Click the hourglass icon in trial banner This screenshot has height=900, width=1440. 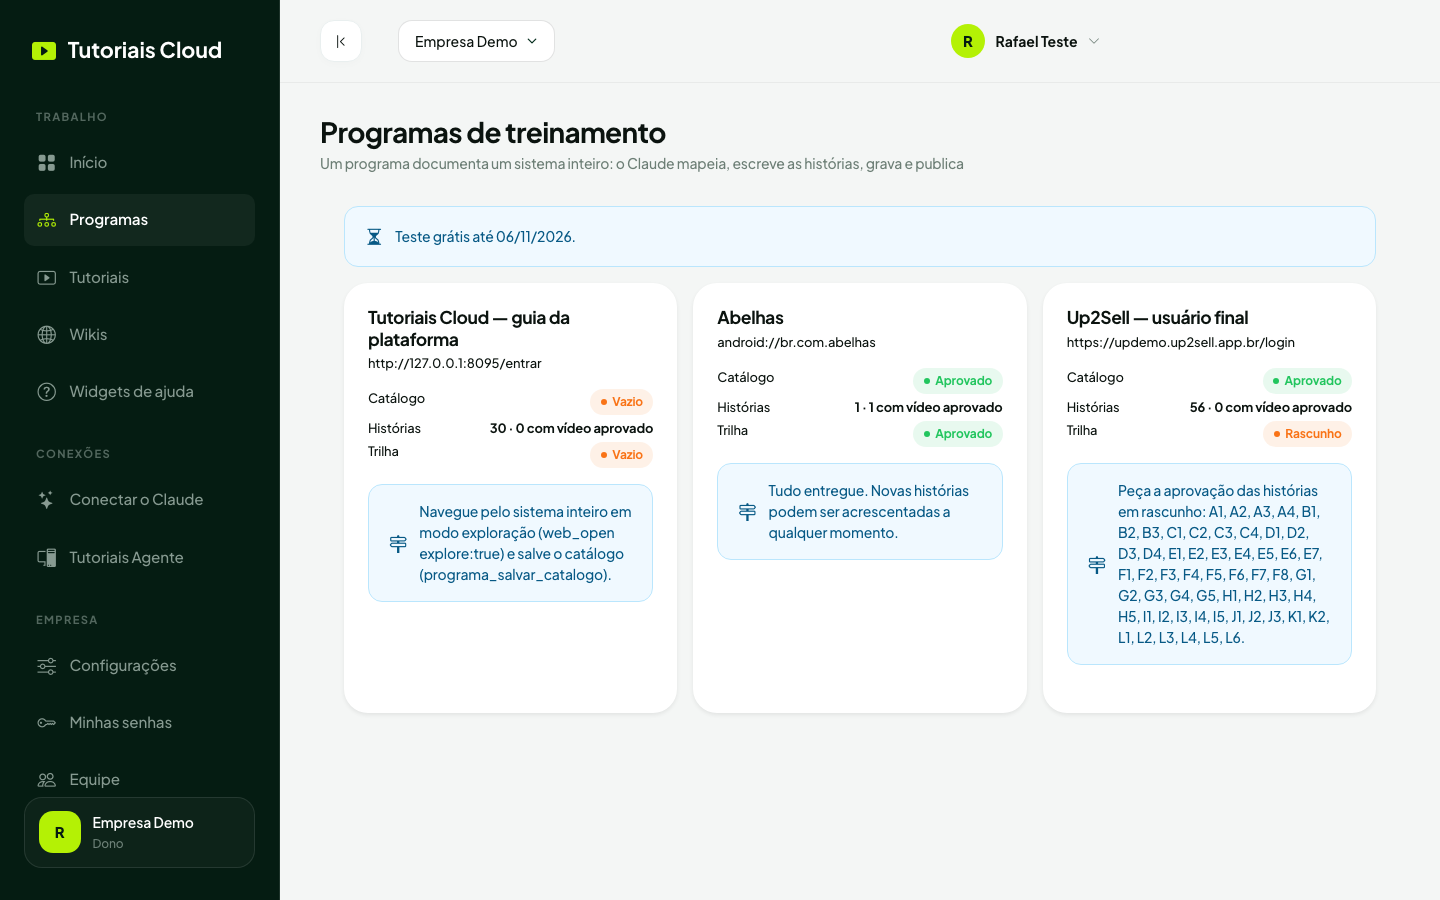374,237
